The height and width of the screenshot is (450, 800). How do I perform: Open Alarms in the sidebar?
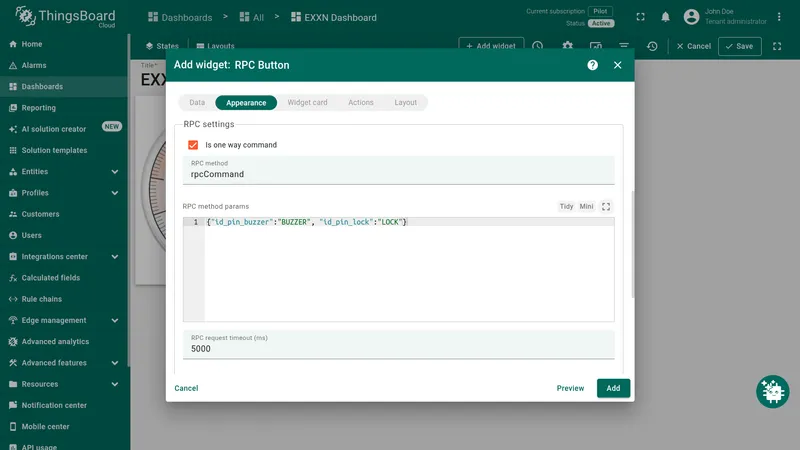point(64,65)
